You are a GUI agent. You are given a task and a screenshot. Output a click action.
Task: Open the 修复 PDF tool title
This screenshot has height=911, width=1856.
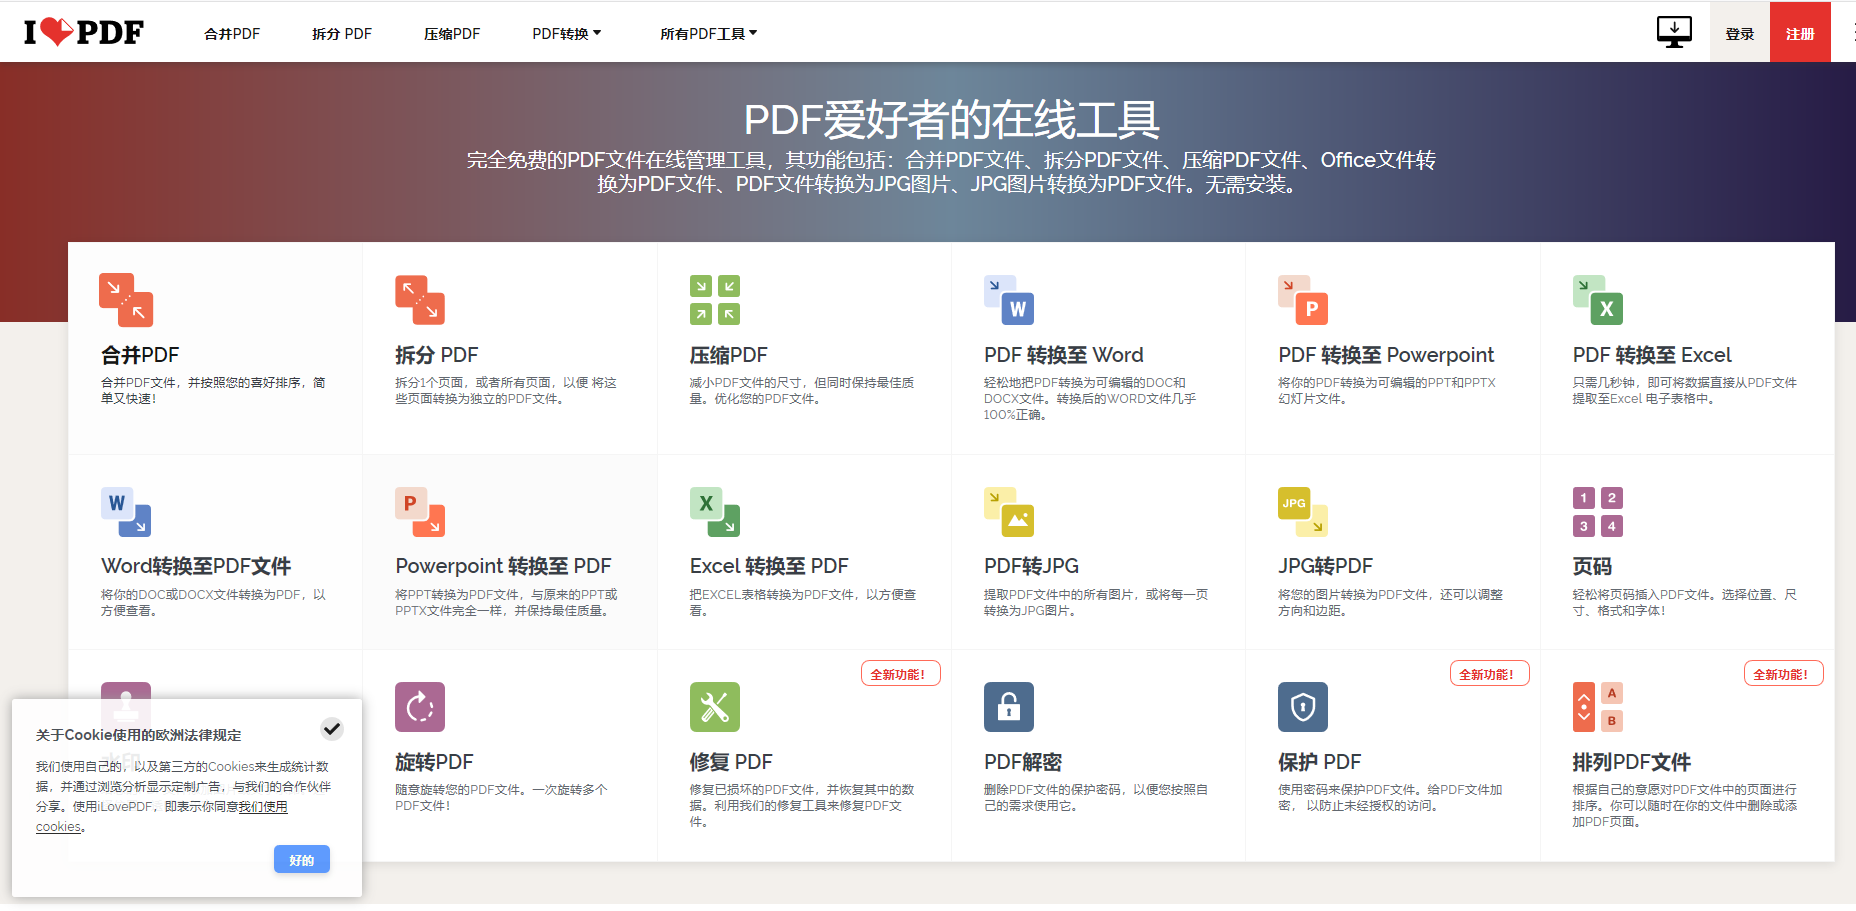click(x=731, y=762)
